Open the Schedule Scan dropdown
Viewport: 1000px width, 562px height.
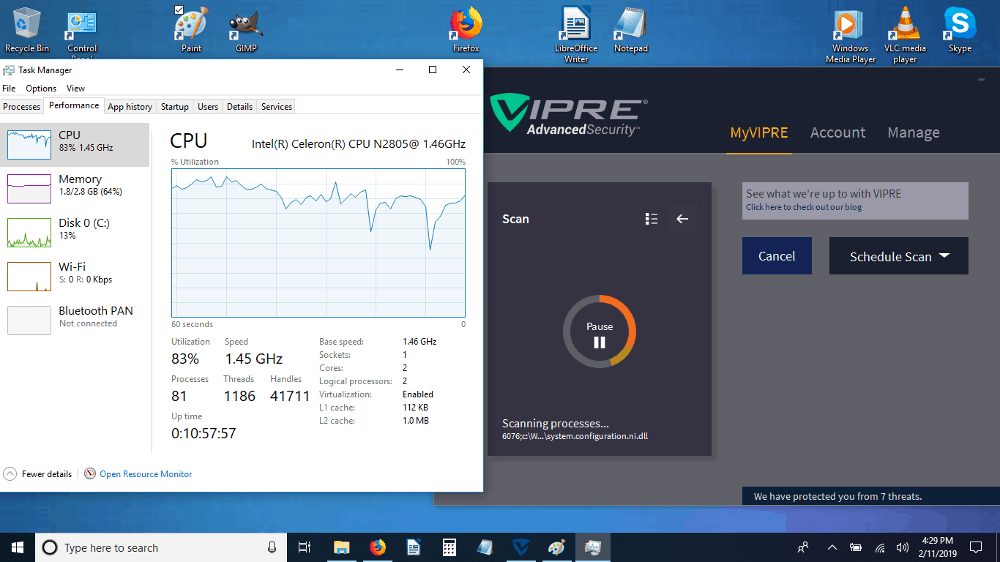[898, 256]
